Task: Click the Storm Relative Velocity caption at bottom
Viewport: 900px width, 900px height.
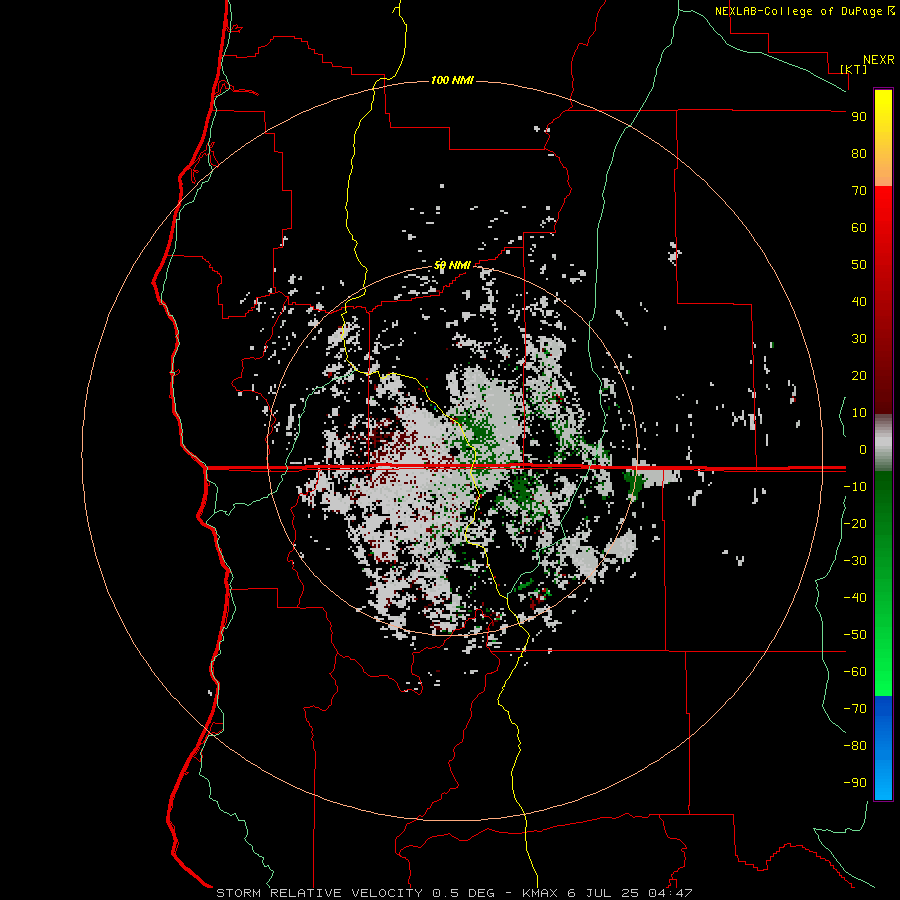Action: tap(454, 893)
